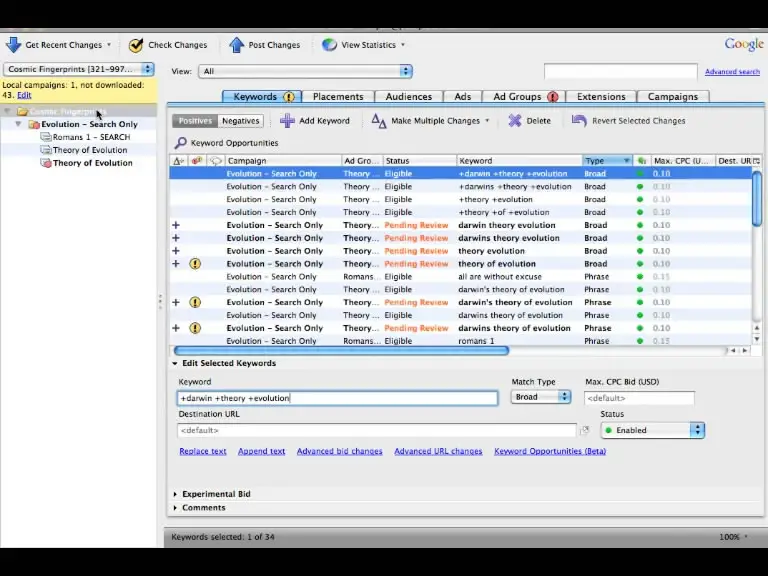
Task: Click the Add Keyword plus icon
Action: coord(287,120)
